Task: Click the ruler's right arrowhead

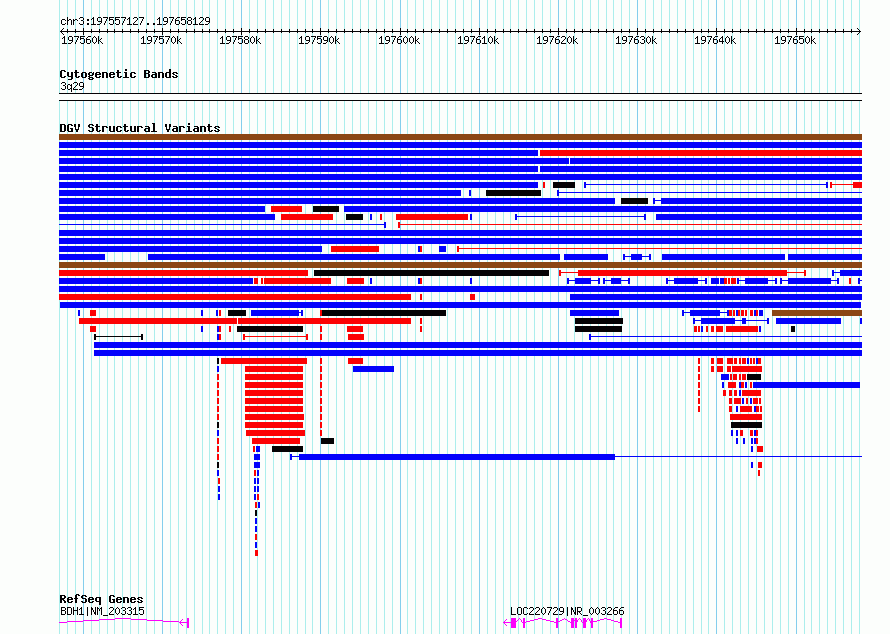Action: (x=859, y=31)
